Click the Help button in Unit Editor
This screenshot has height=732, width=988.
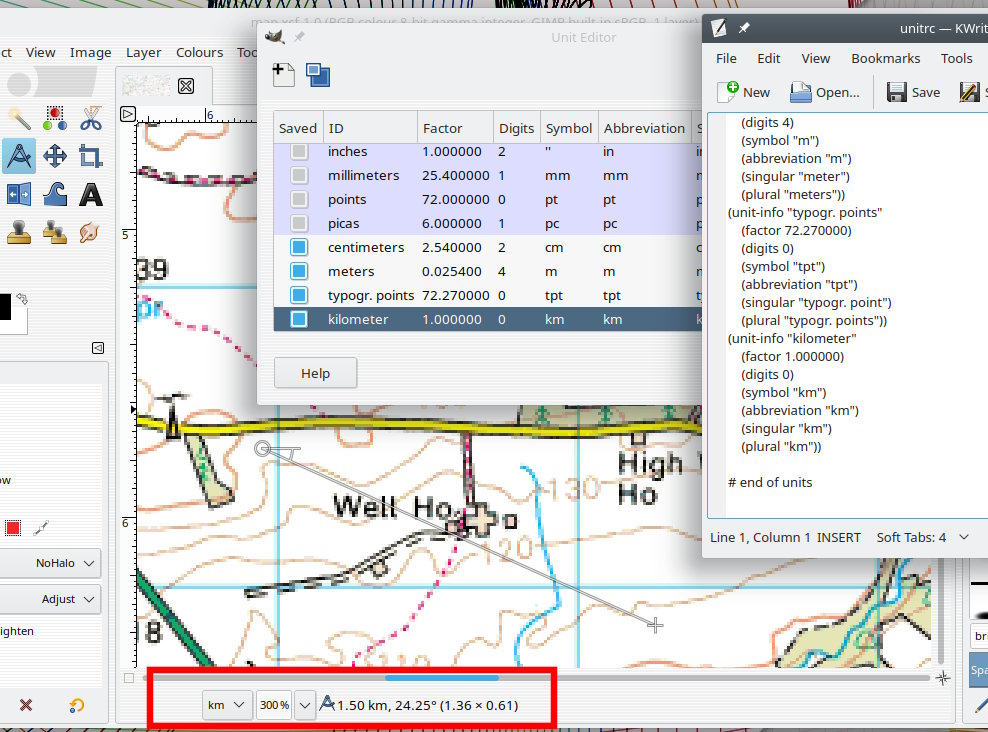(315, 373)
